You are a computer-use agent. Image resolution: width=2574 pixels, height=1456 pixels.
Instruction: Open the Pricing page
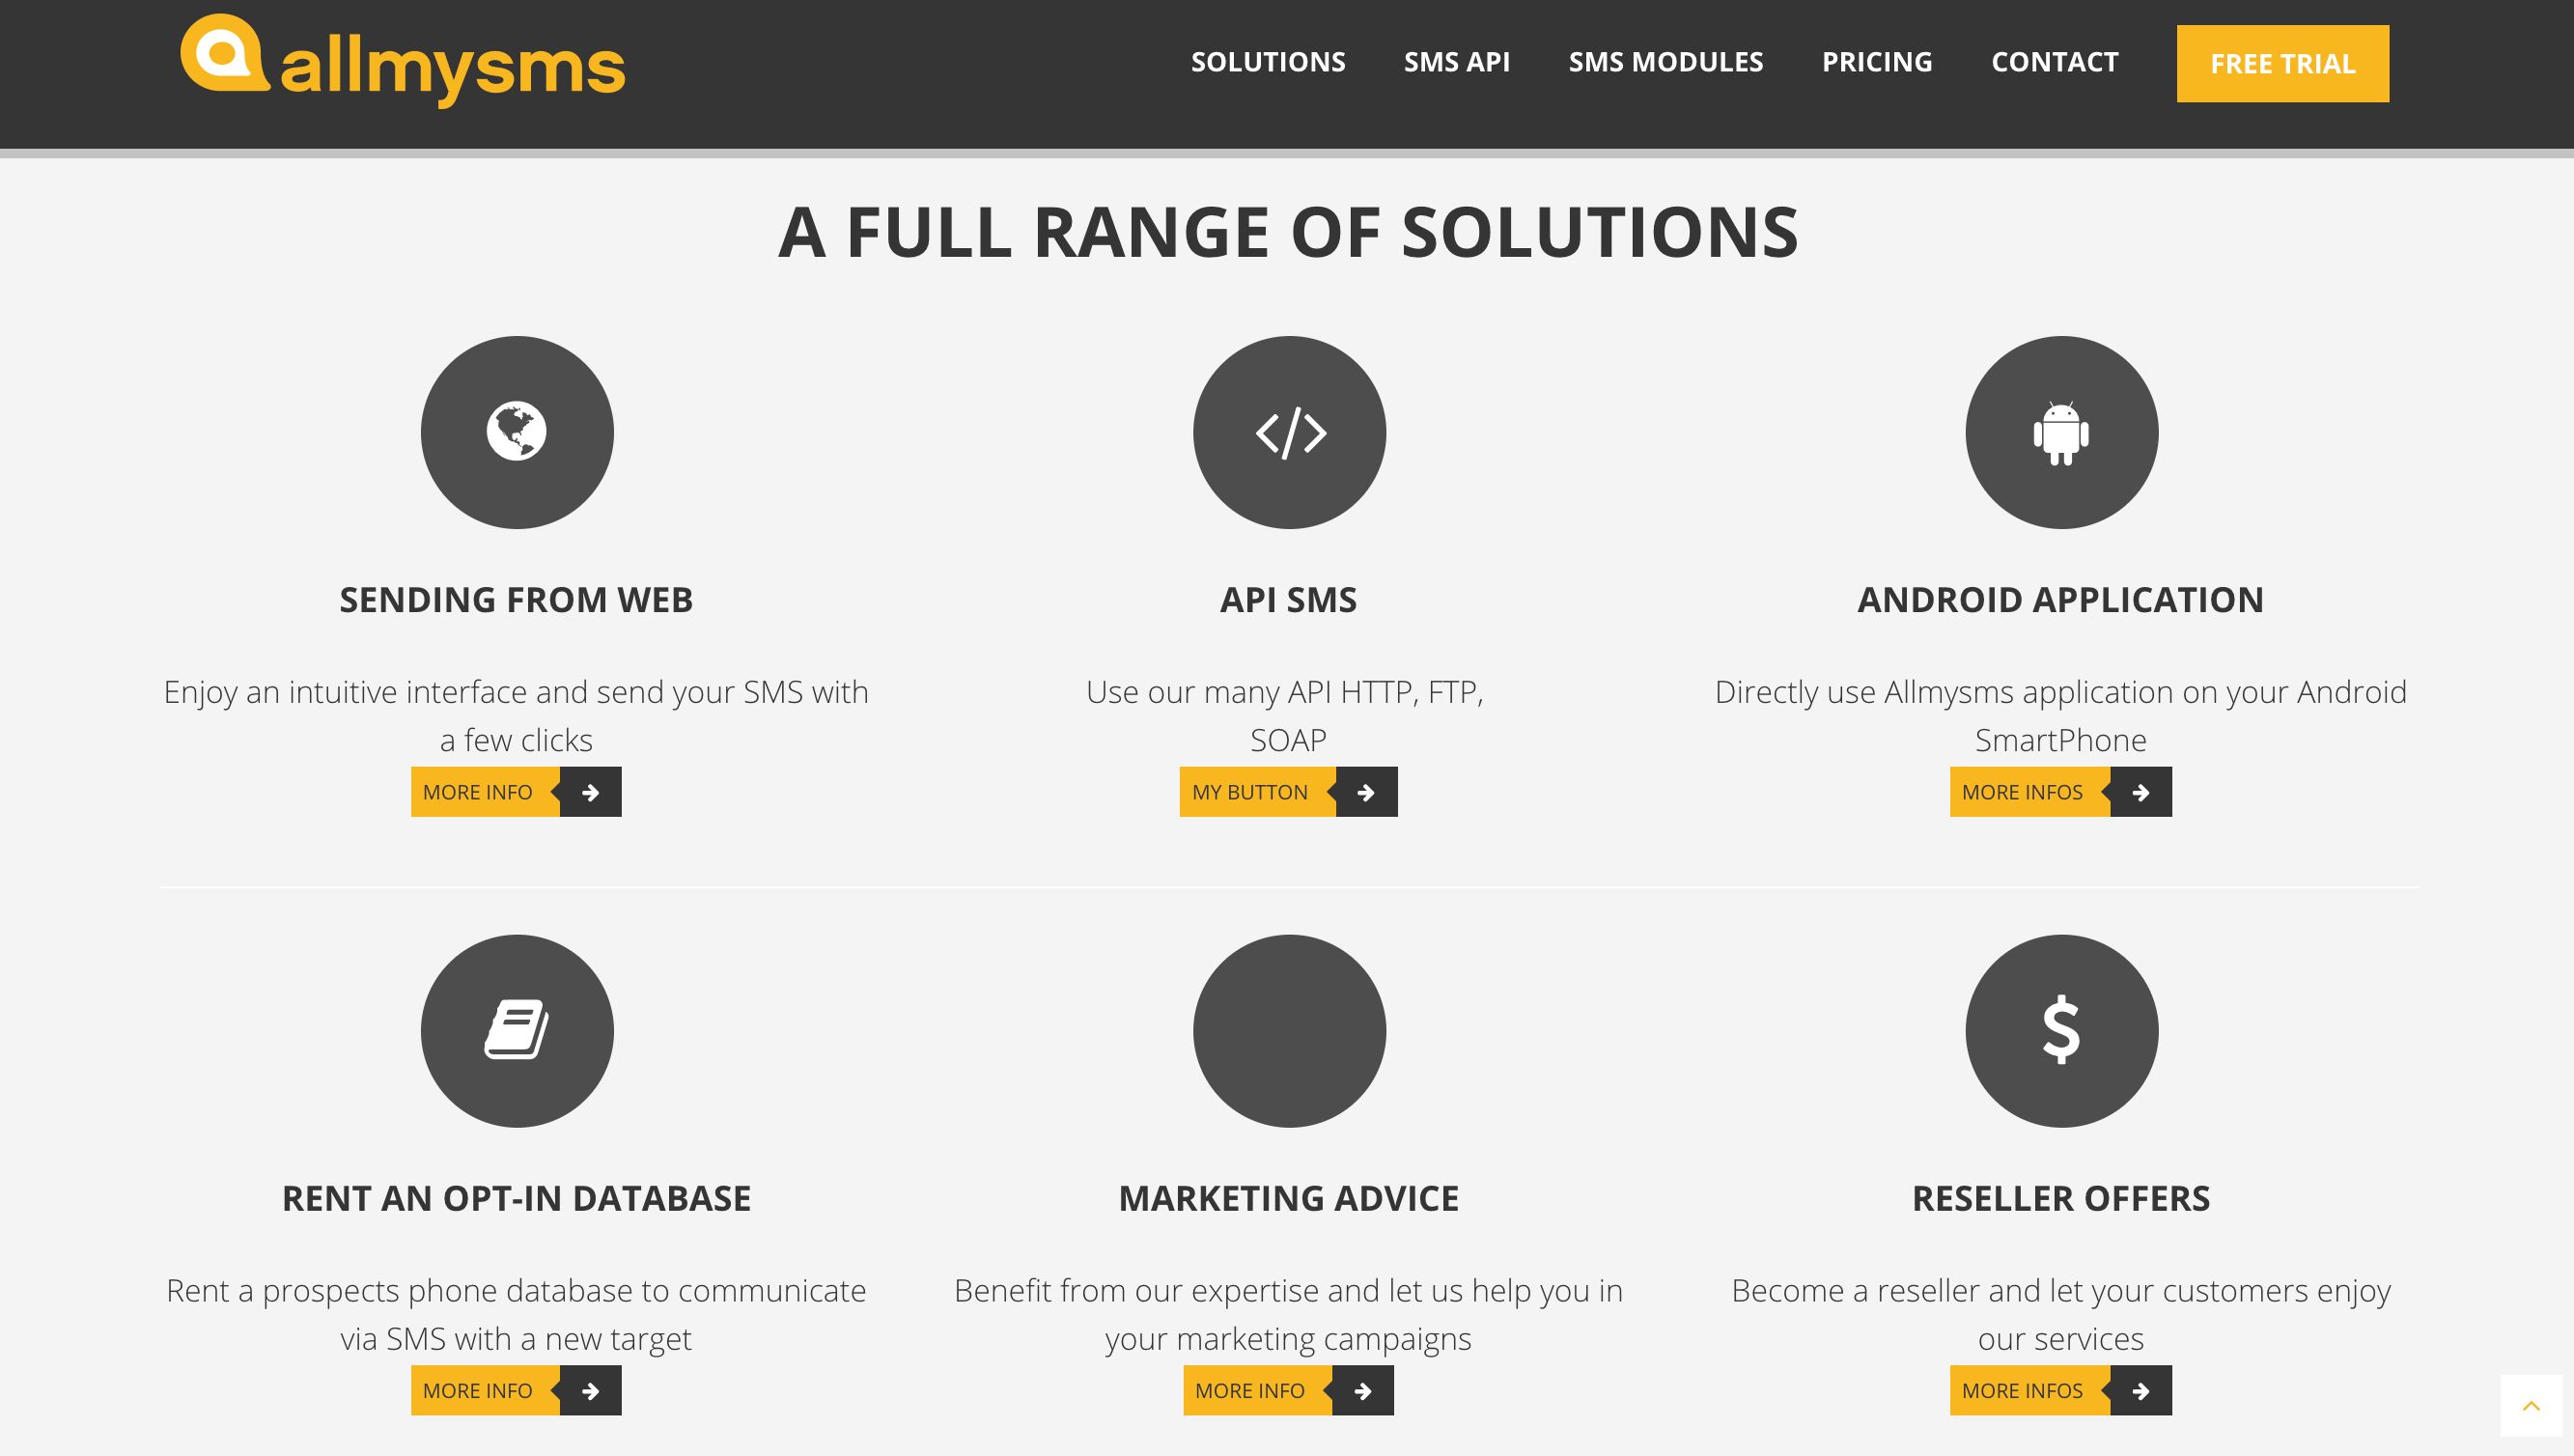(x=1876, y=62)
